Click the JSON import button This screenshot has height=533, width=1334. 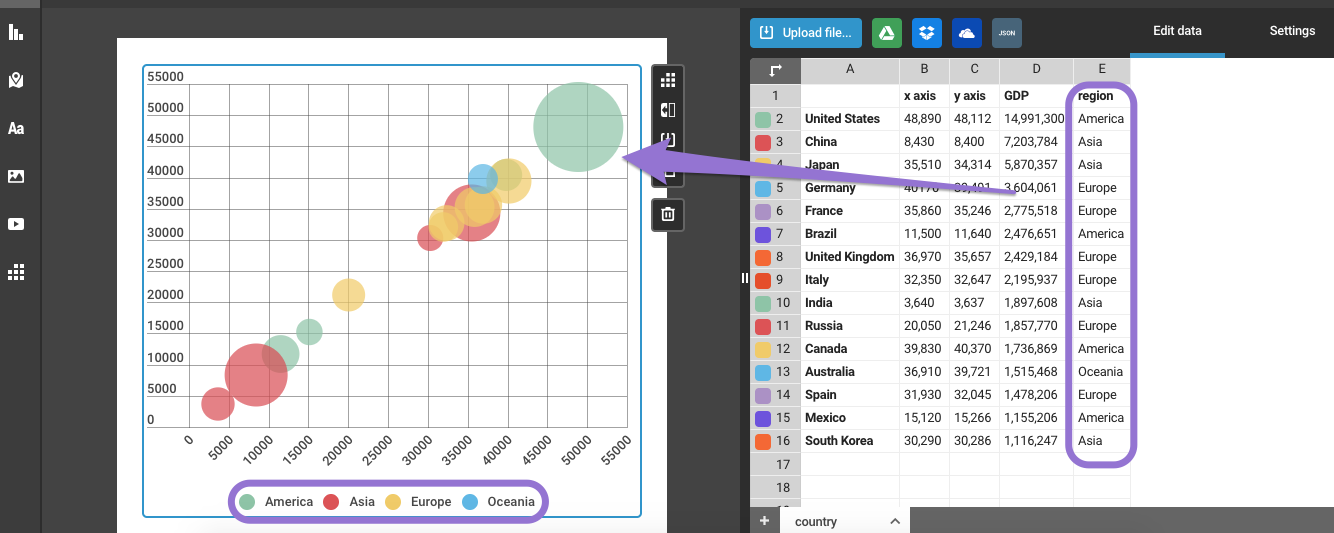(1006, 33)
